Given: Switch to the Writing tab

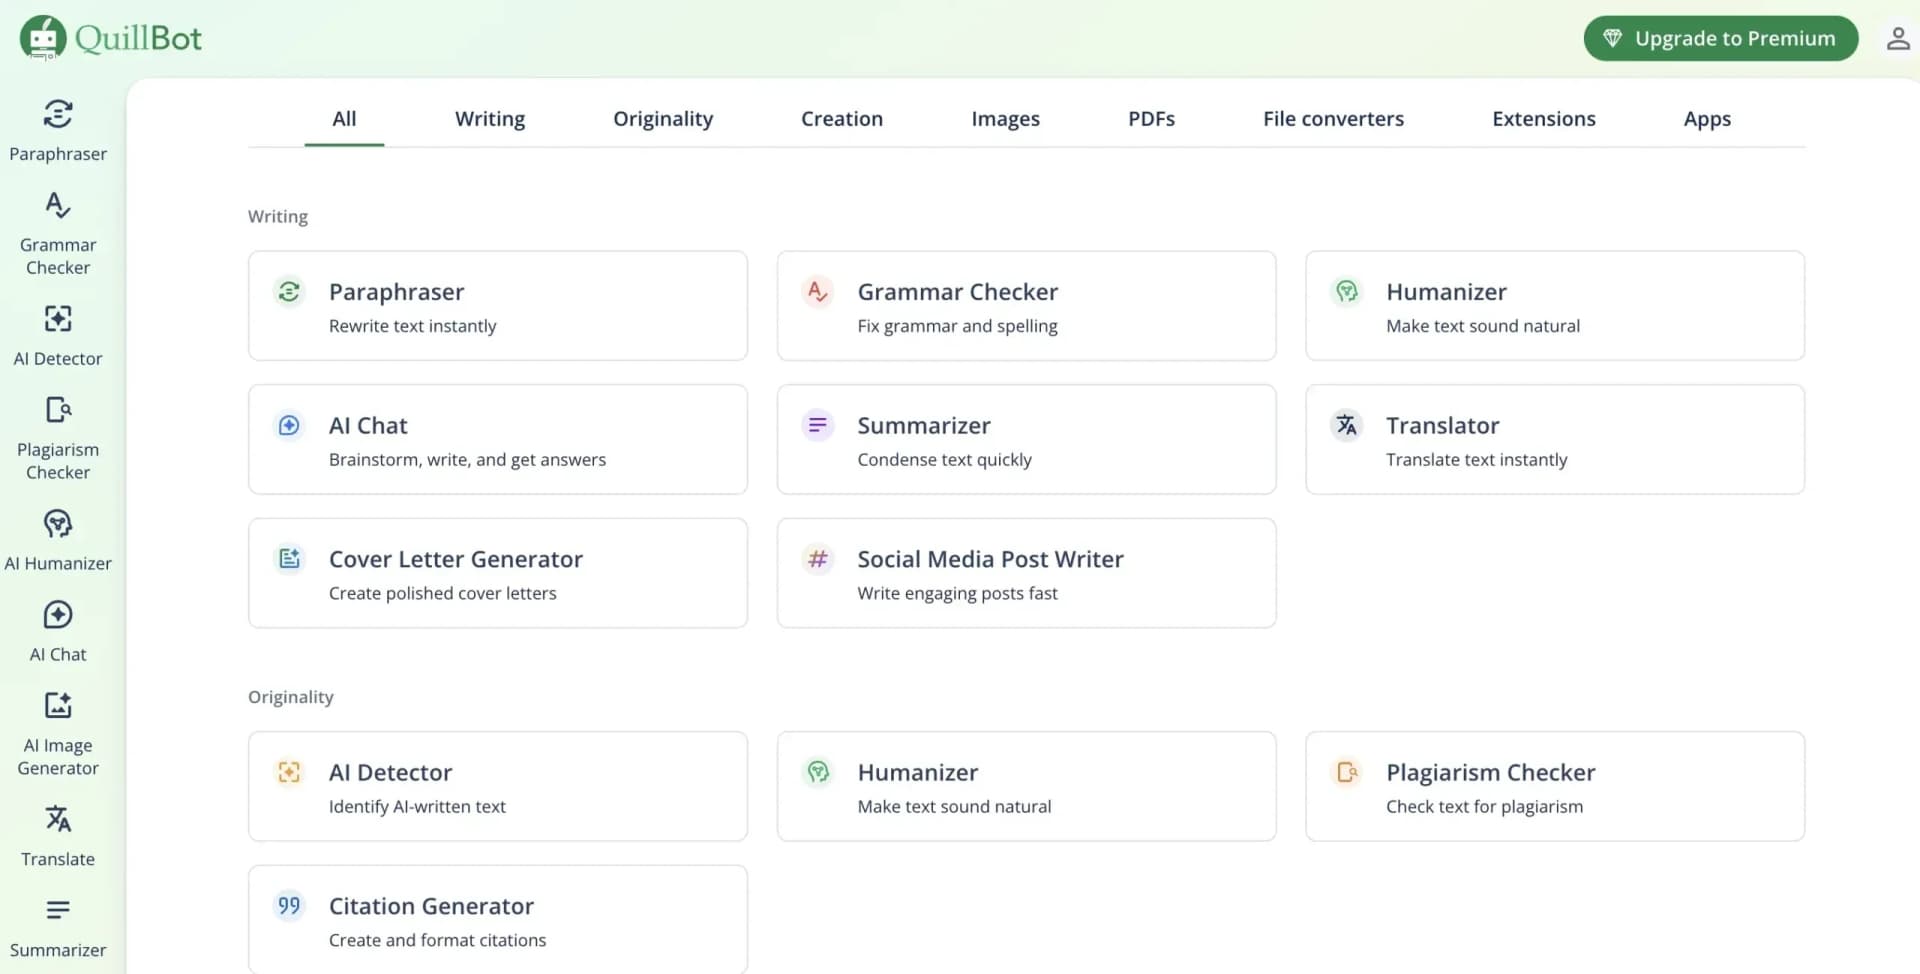Looking at the screenshot, I should click(x=489, y=118).
